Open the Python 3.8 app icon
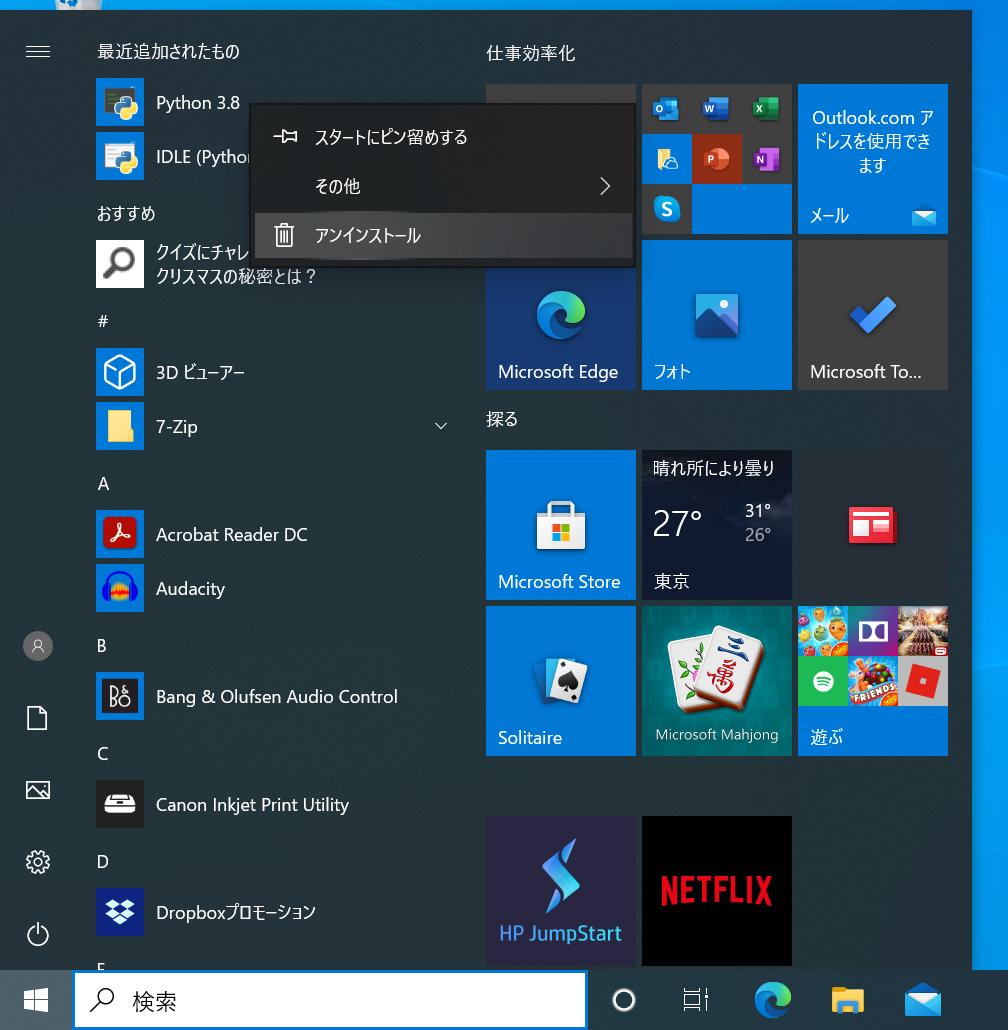Screen dimensions: 1008x1030 click(120, 102)
